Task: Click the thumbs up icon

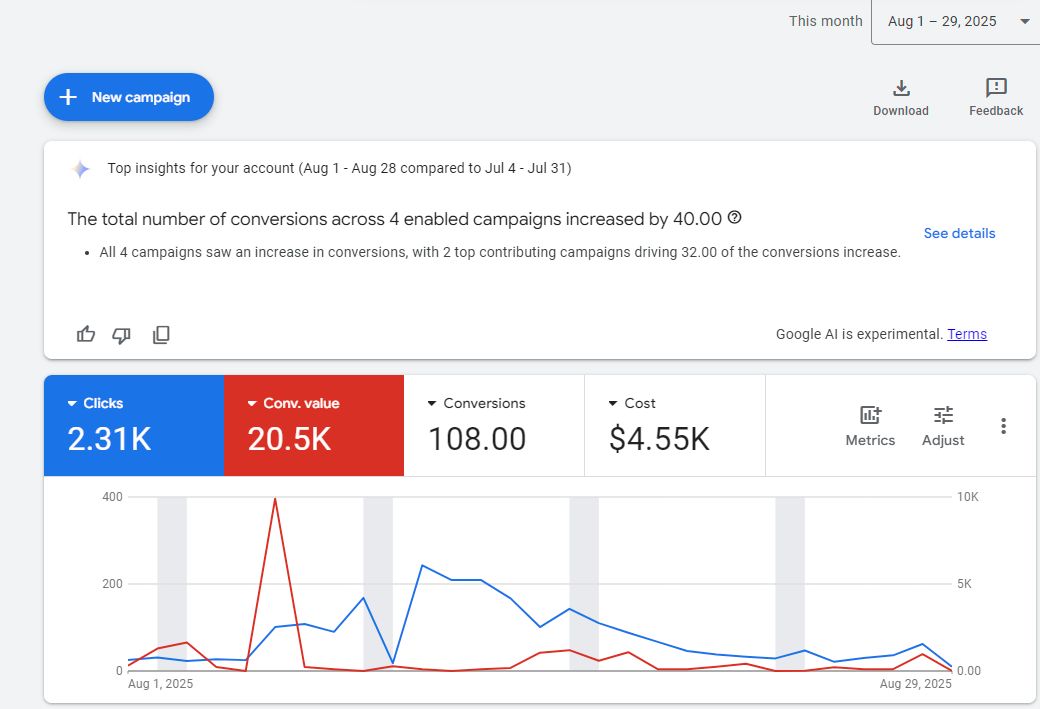Action: pos(86,334)
